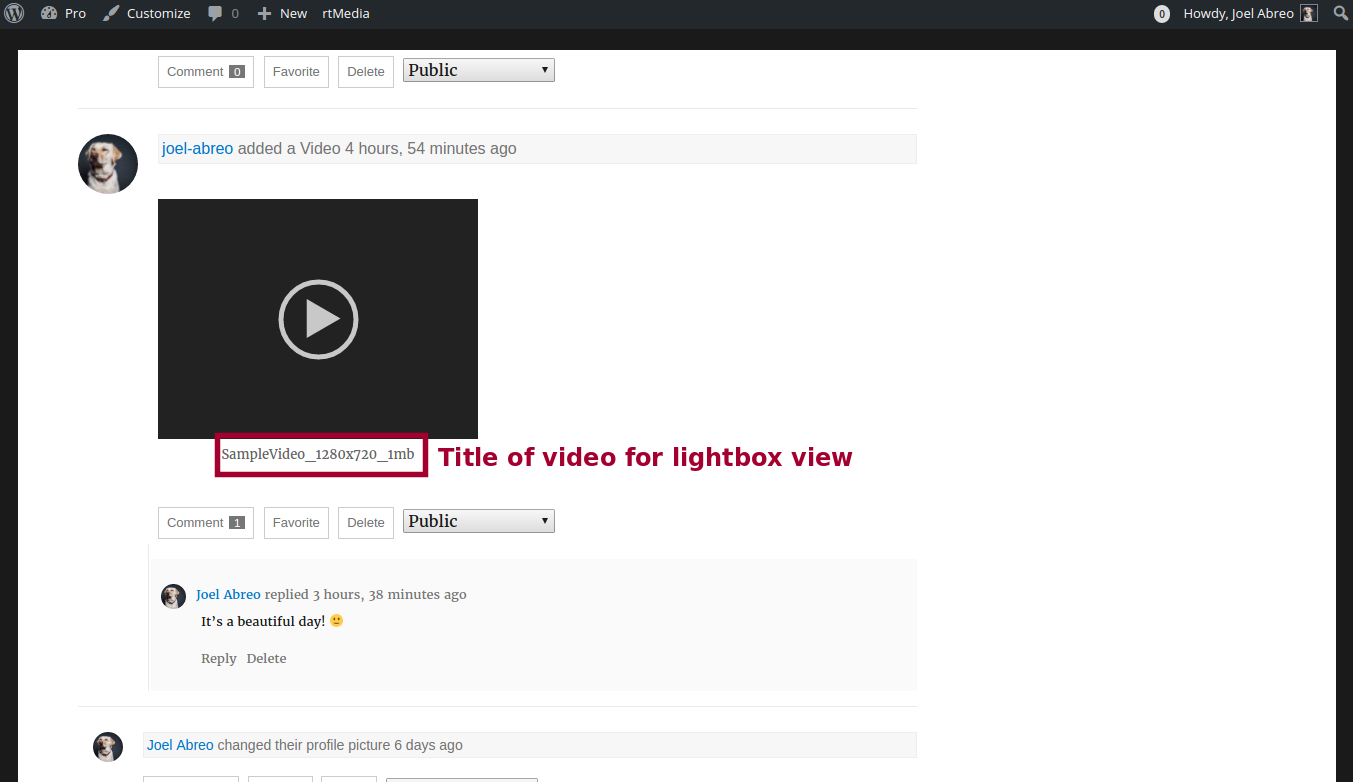The width and height of the screenshot is (1353, 782).
Task: Click the New plus icon
Action: [264, 13]
